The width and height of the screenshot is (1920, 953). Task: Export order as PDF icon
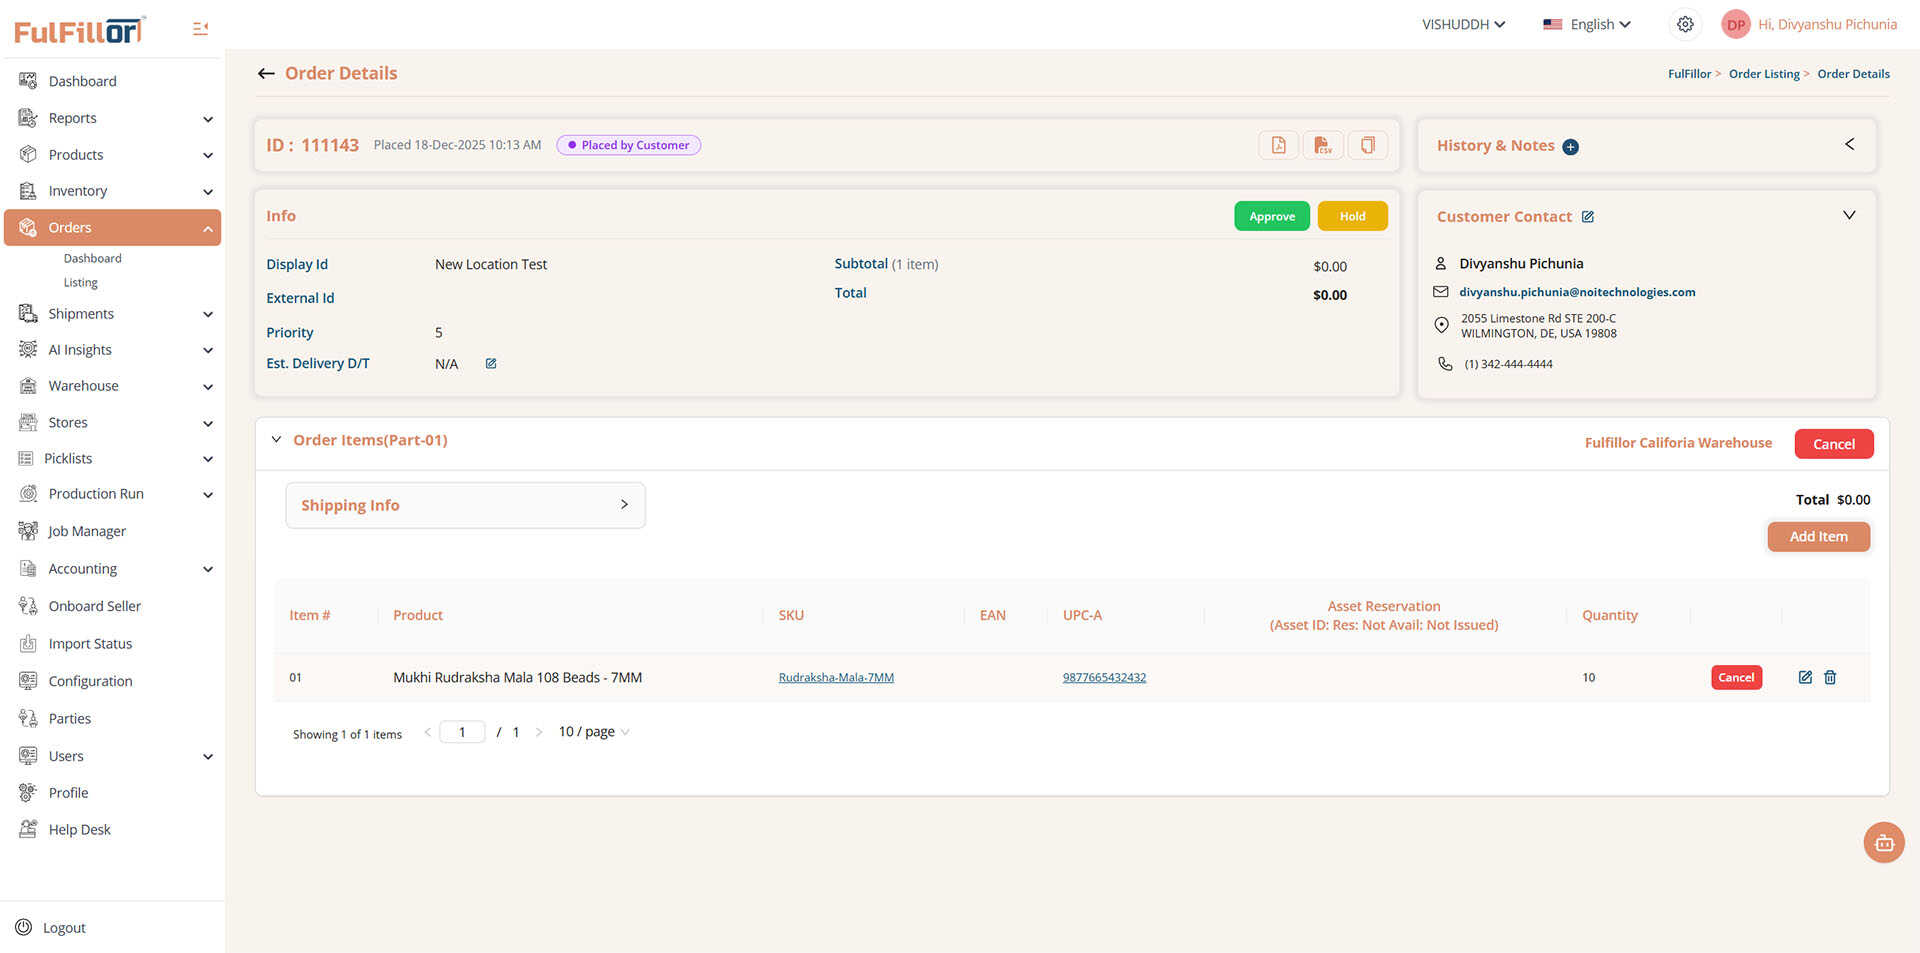tap(1278, 145)
